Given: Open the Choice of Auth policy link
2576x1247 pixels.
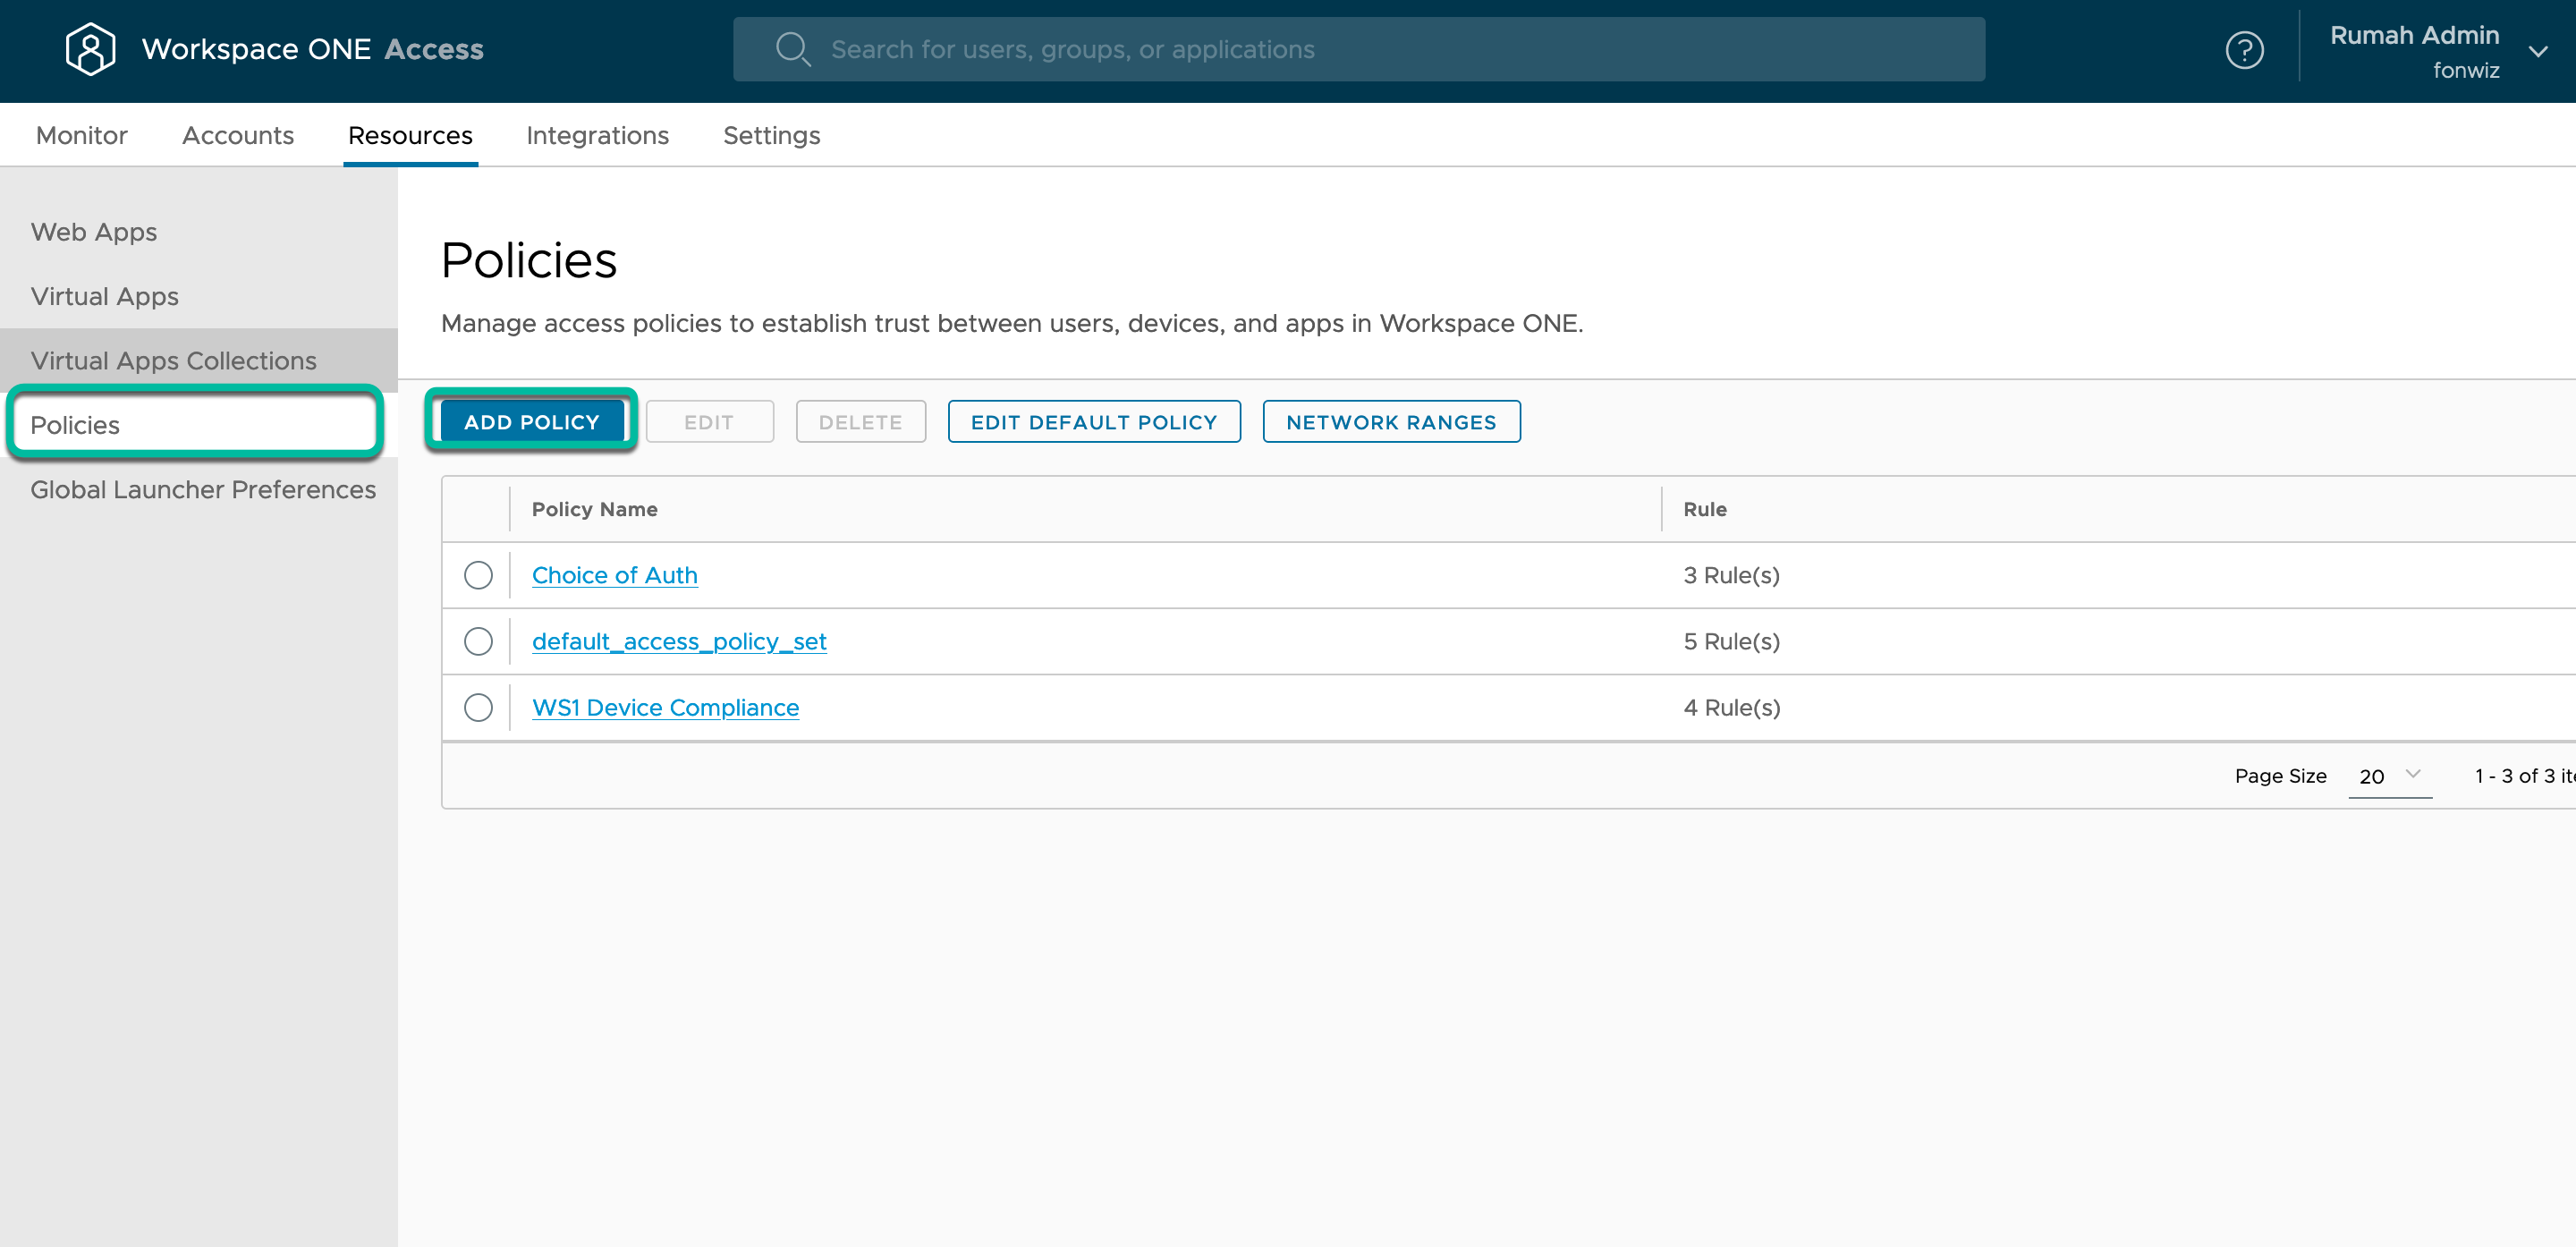Looking at the screenshot, I should [614, 575].
